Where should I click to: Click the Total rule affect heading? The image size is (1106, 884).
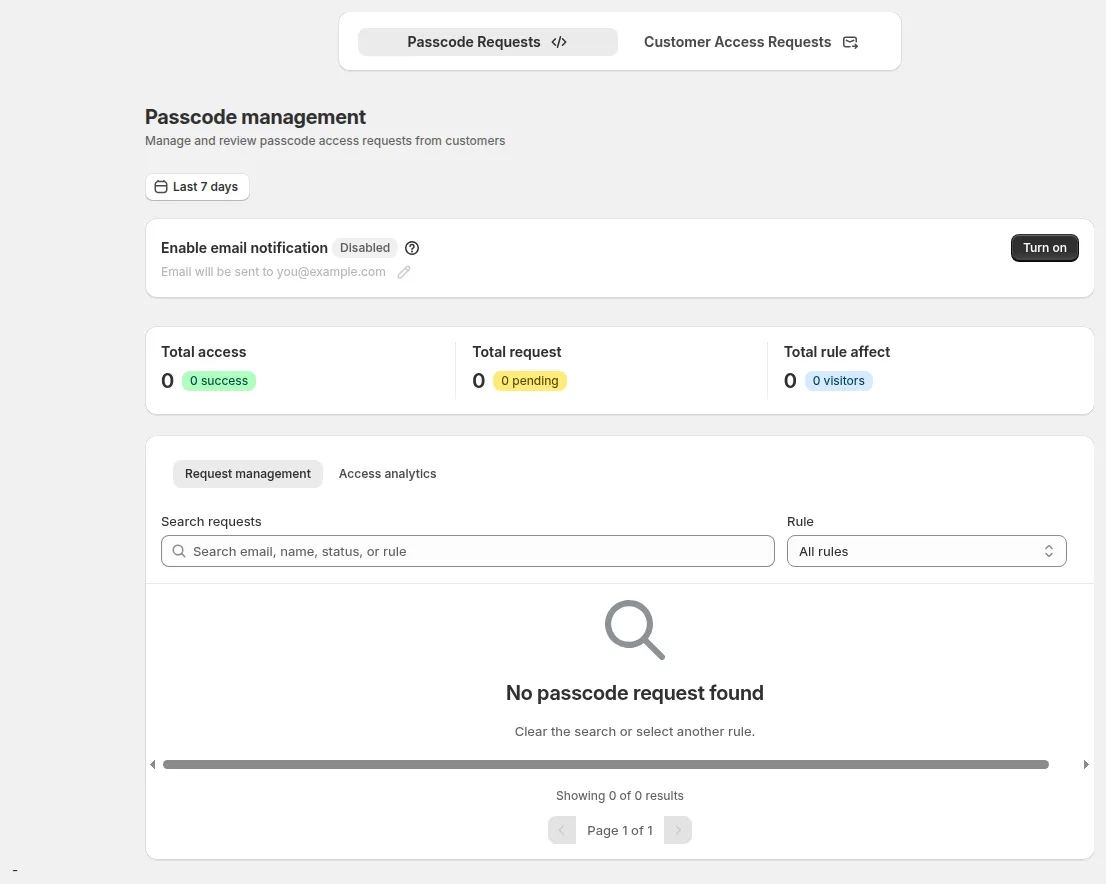click(837, 352)
